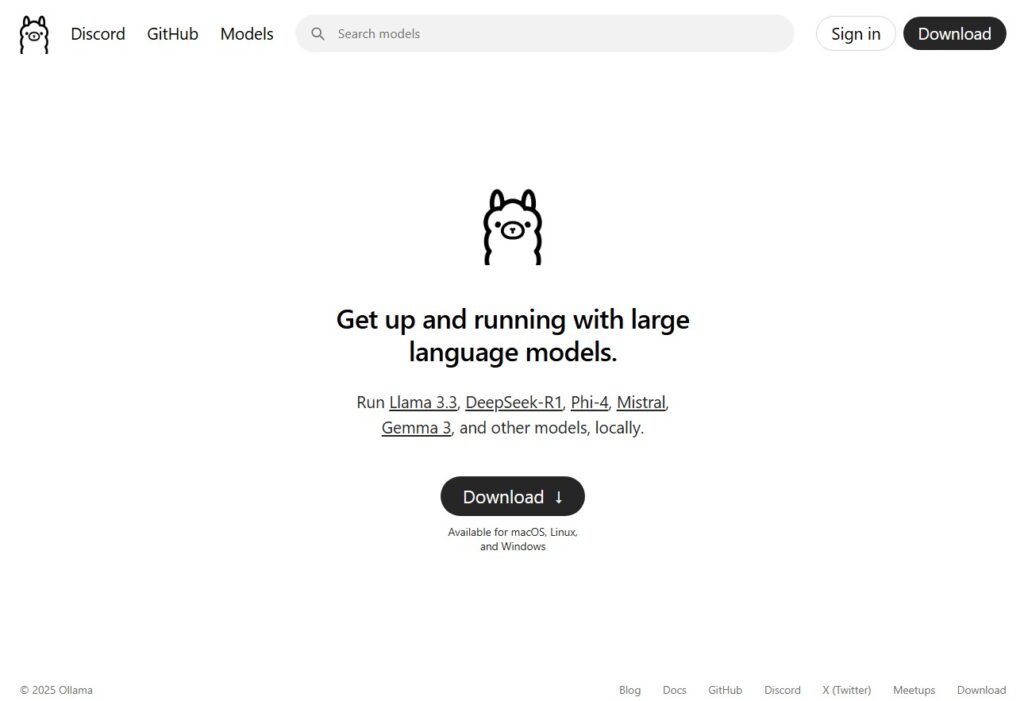Click the large llama mascot image

513,227
